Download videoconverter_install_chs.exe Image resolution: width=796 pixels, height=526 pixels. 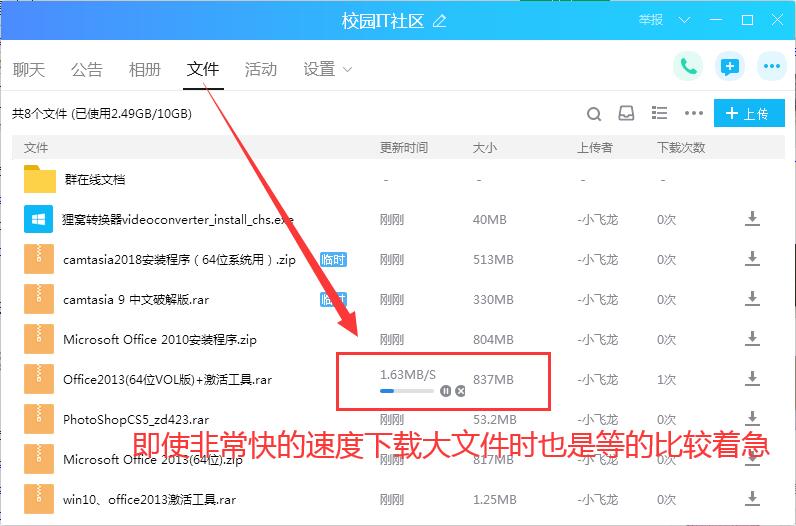click(752, 219)
